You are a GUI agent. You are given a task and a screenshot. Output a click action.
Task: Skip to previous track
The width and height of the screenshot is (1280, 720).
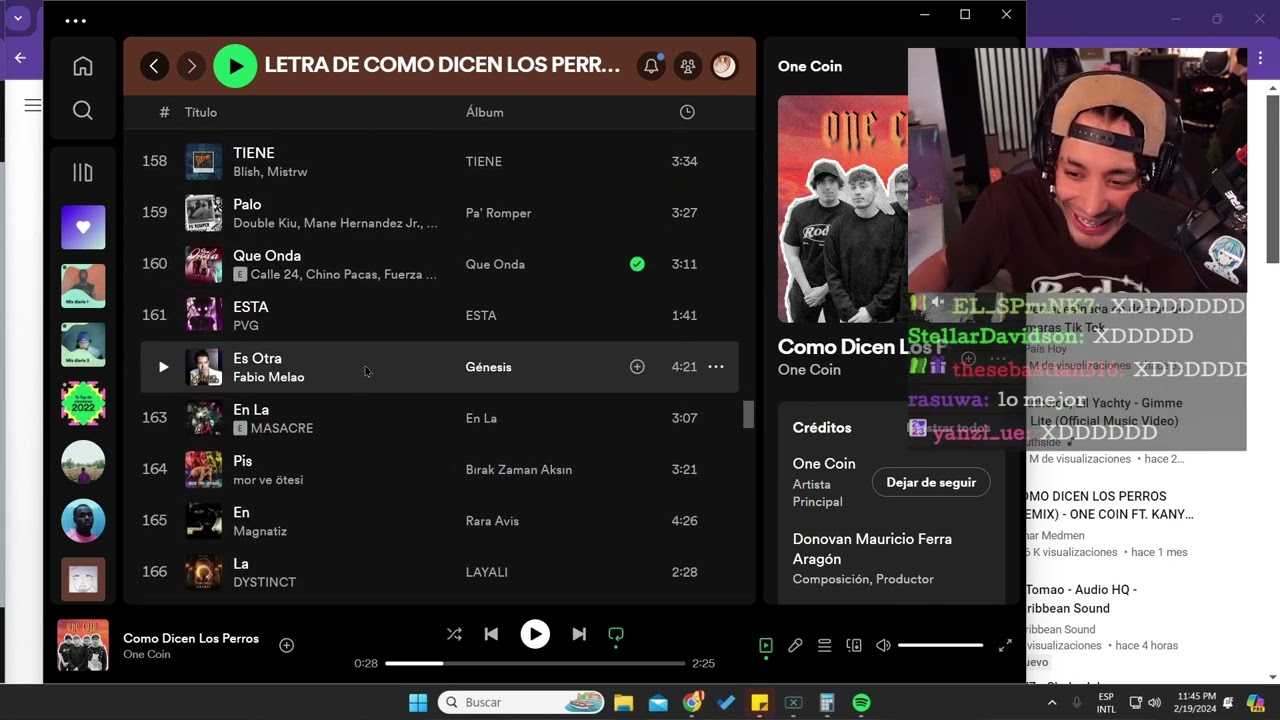tap(491, 634)
